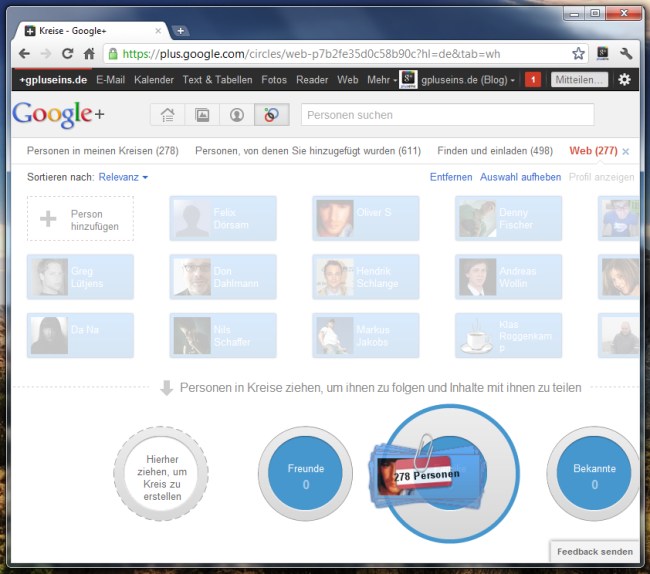Open the wrench settings menu in Chrome
Image resolution: width=650 pixels, height=574 pixels.
pyautogui.click(x=626, y=53)
